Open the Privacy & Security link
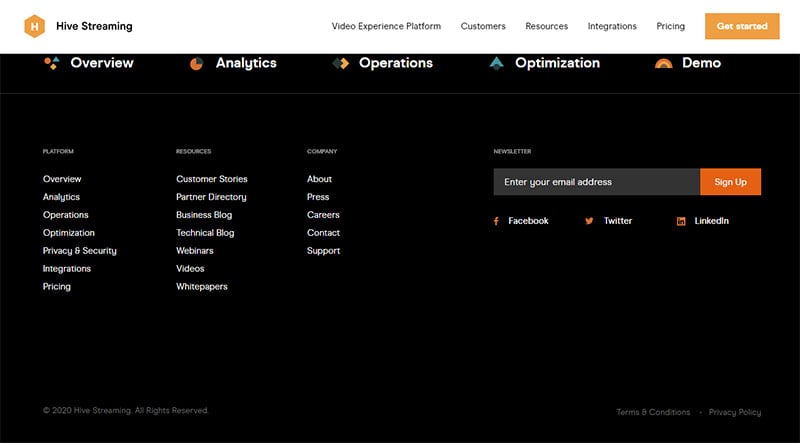The width and height of the screenshot is (800, 443). tap(80, 251)
